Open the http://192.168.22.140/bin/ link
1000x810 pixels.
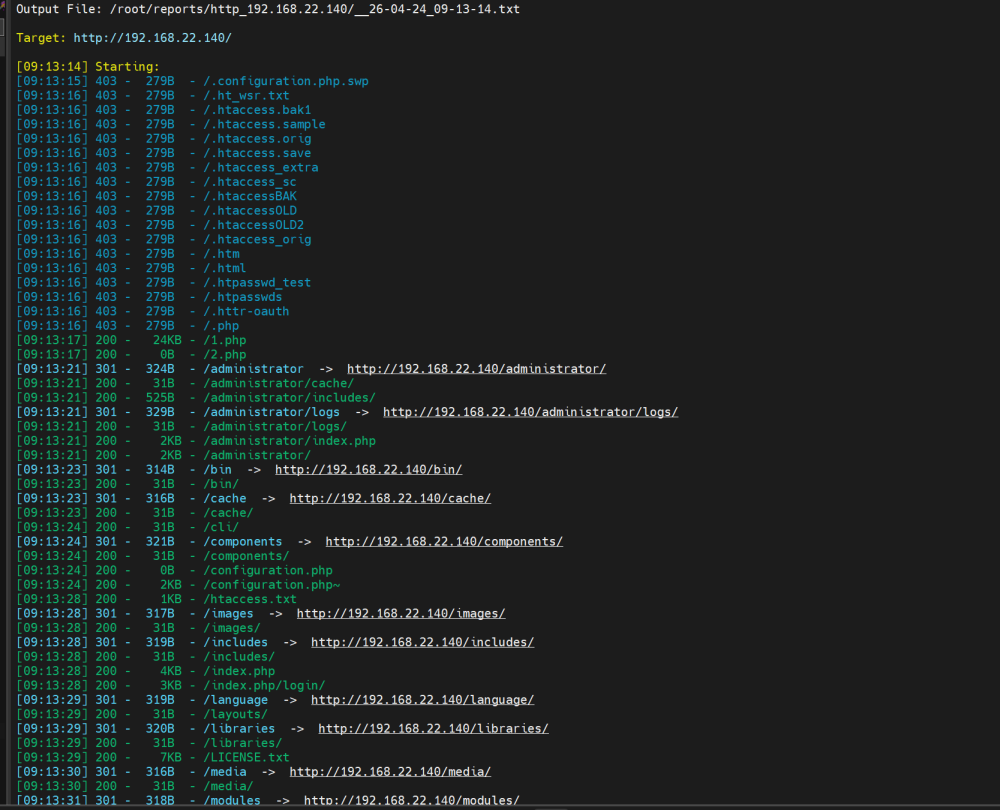(368, 470)
